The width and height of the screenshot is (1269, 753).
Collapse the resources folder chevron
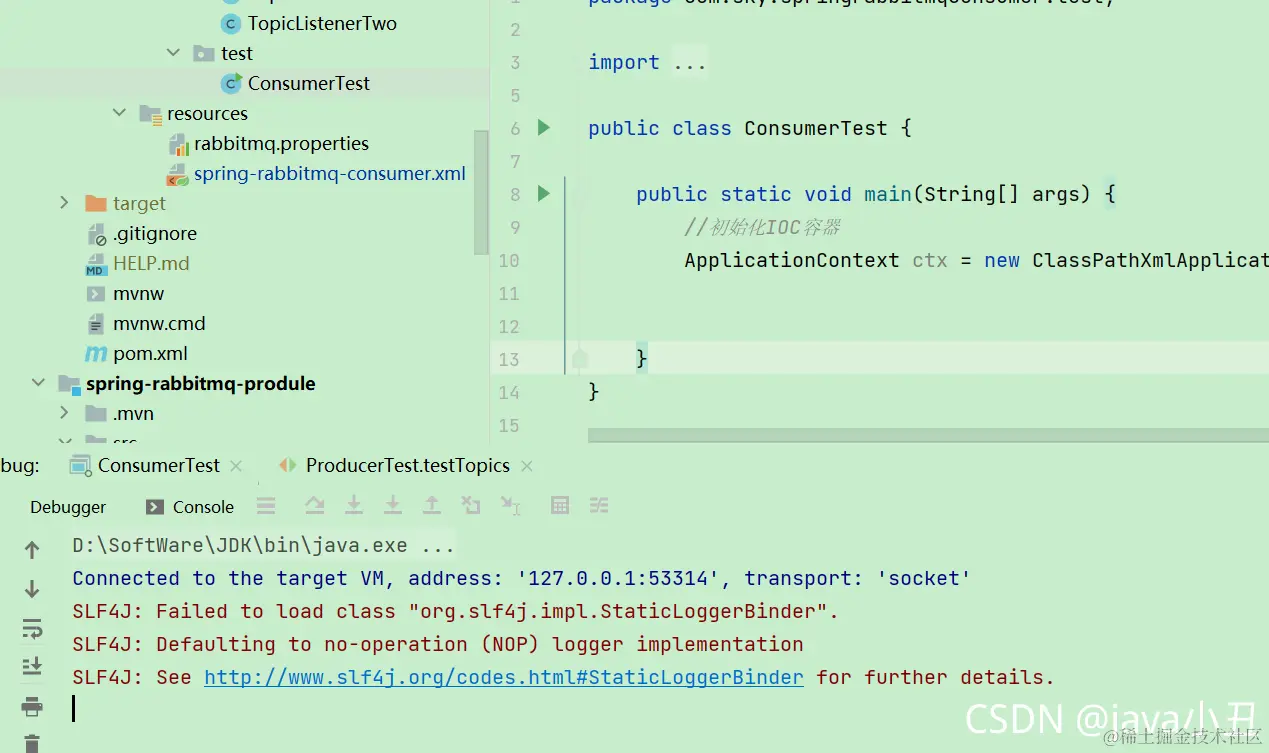coord(119,112)
